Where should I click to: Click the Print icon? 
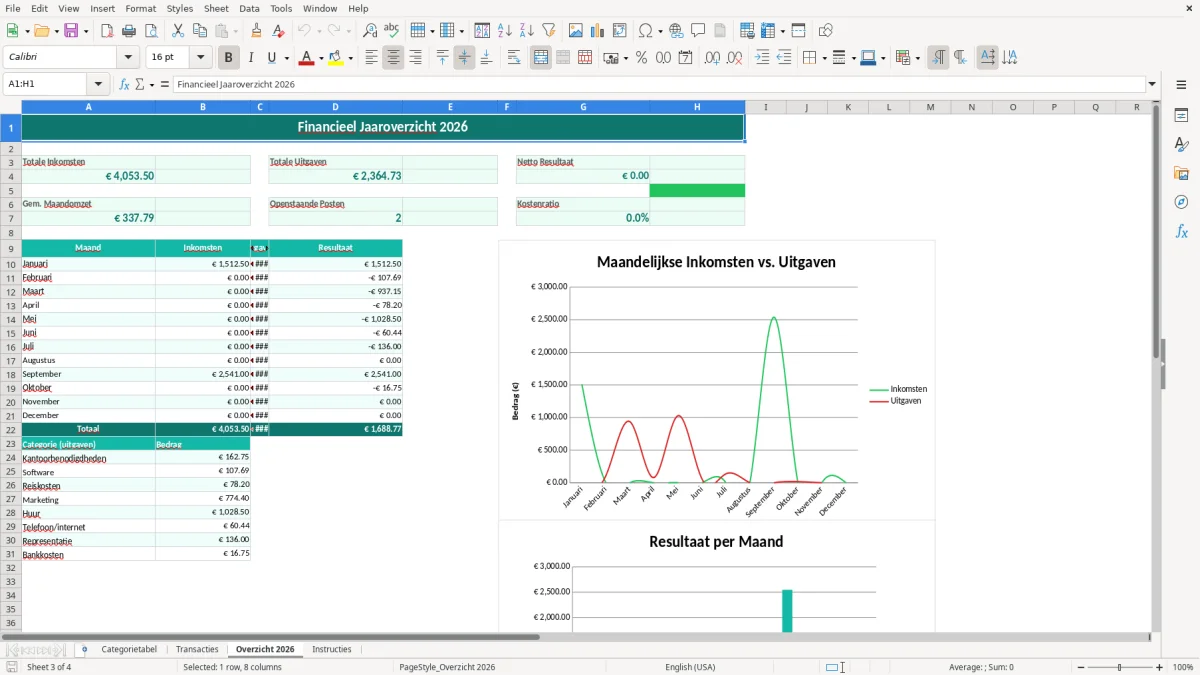tap(129, 31)
